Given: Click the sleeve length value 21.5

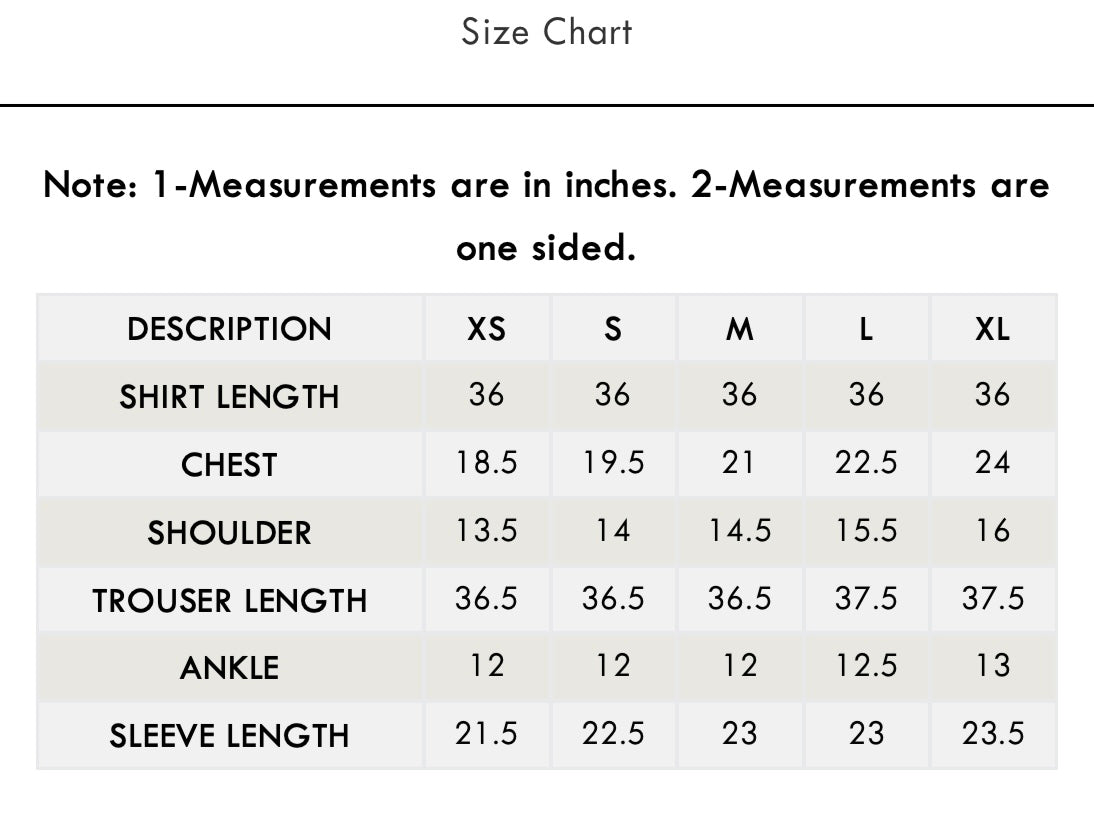Looking at the screenshot, I should [x=486, y=733].
